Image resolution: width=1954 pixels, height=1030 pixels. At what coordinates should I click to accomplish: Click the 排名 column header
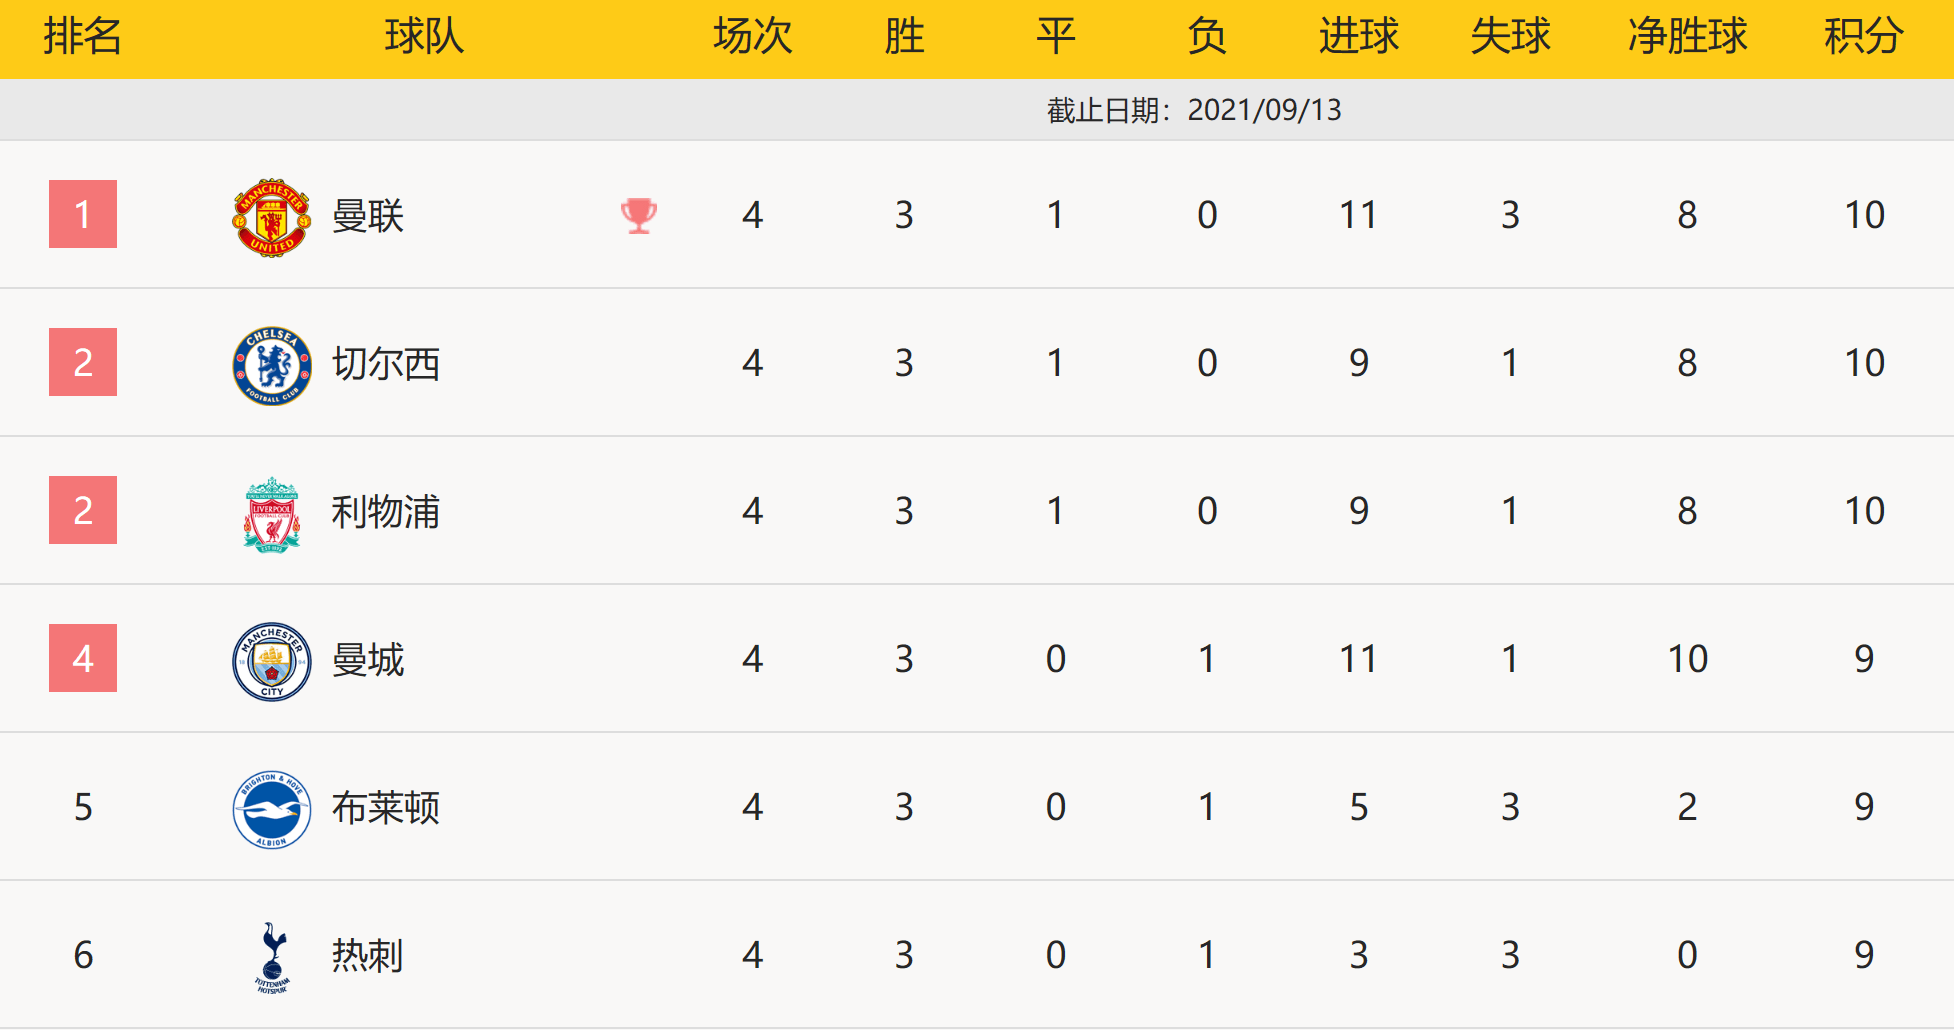coord(83,37)
